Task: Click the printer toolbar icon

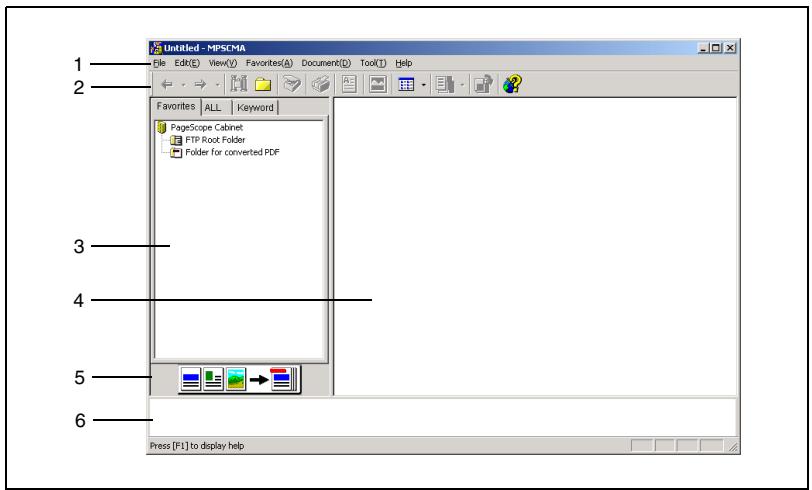Action: coord(321,84)
